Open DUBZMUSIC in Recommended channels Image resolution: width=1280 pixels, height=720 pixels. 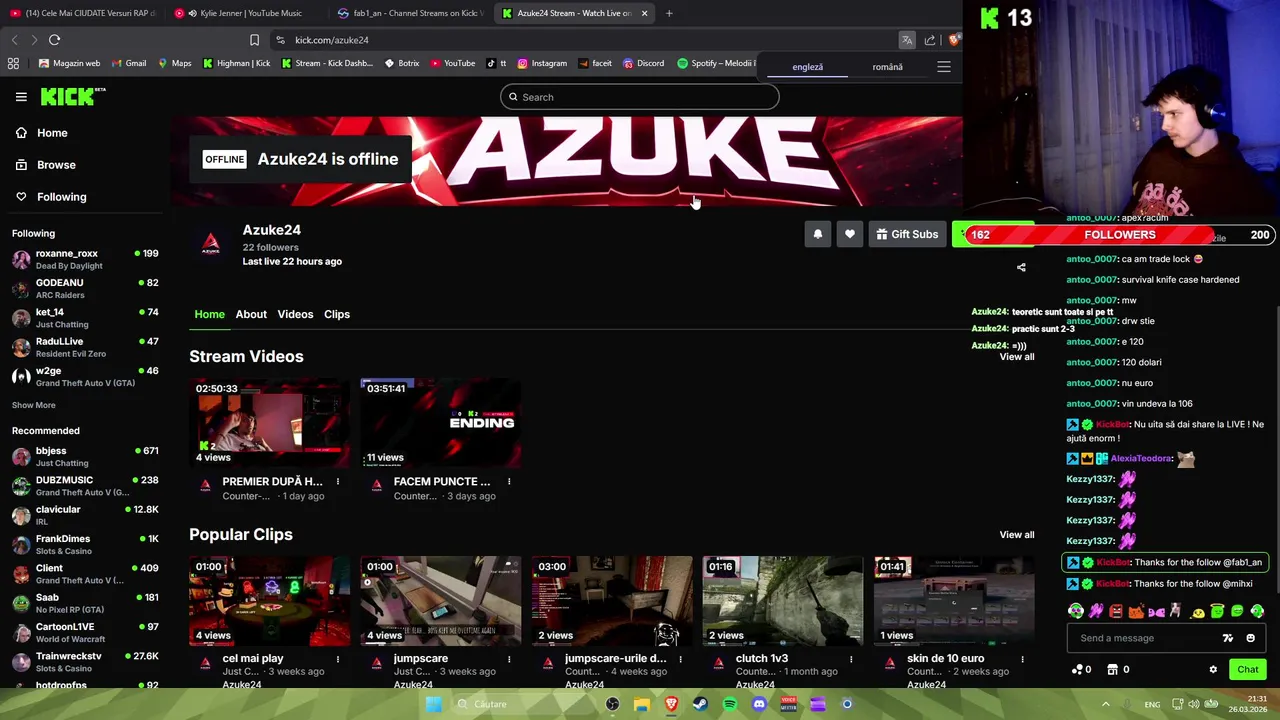85,486
